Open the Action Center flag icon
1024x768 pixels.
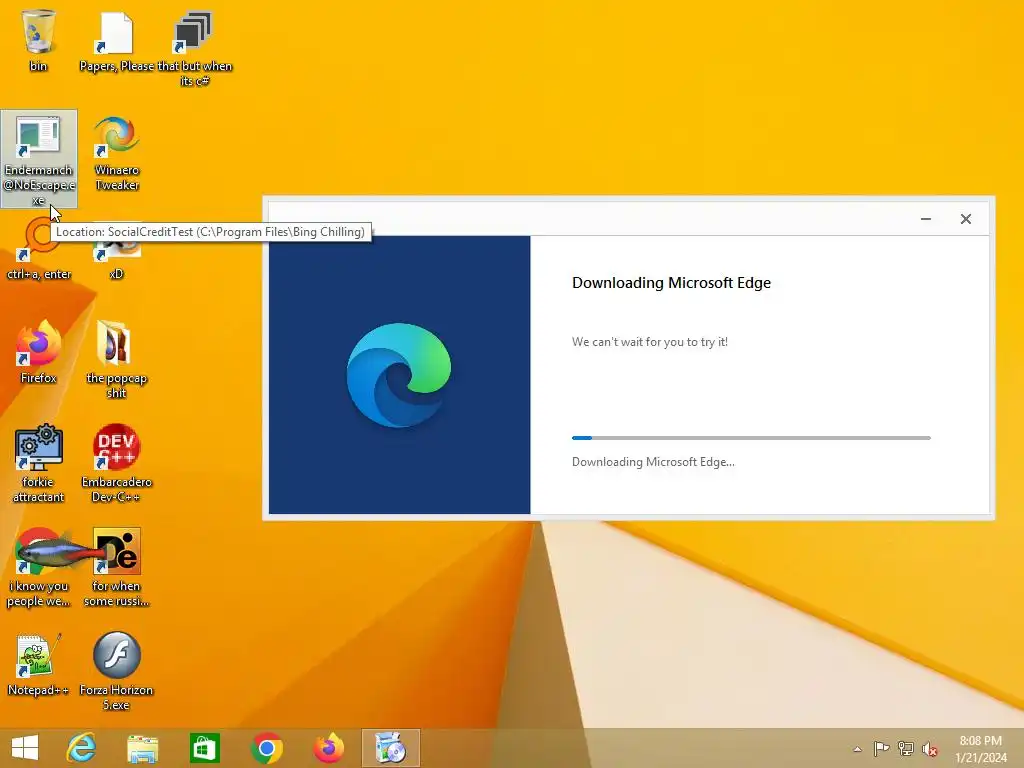pyautogui.click(x=881, y=748)
